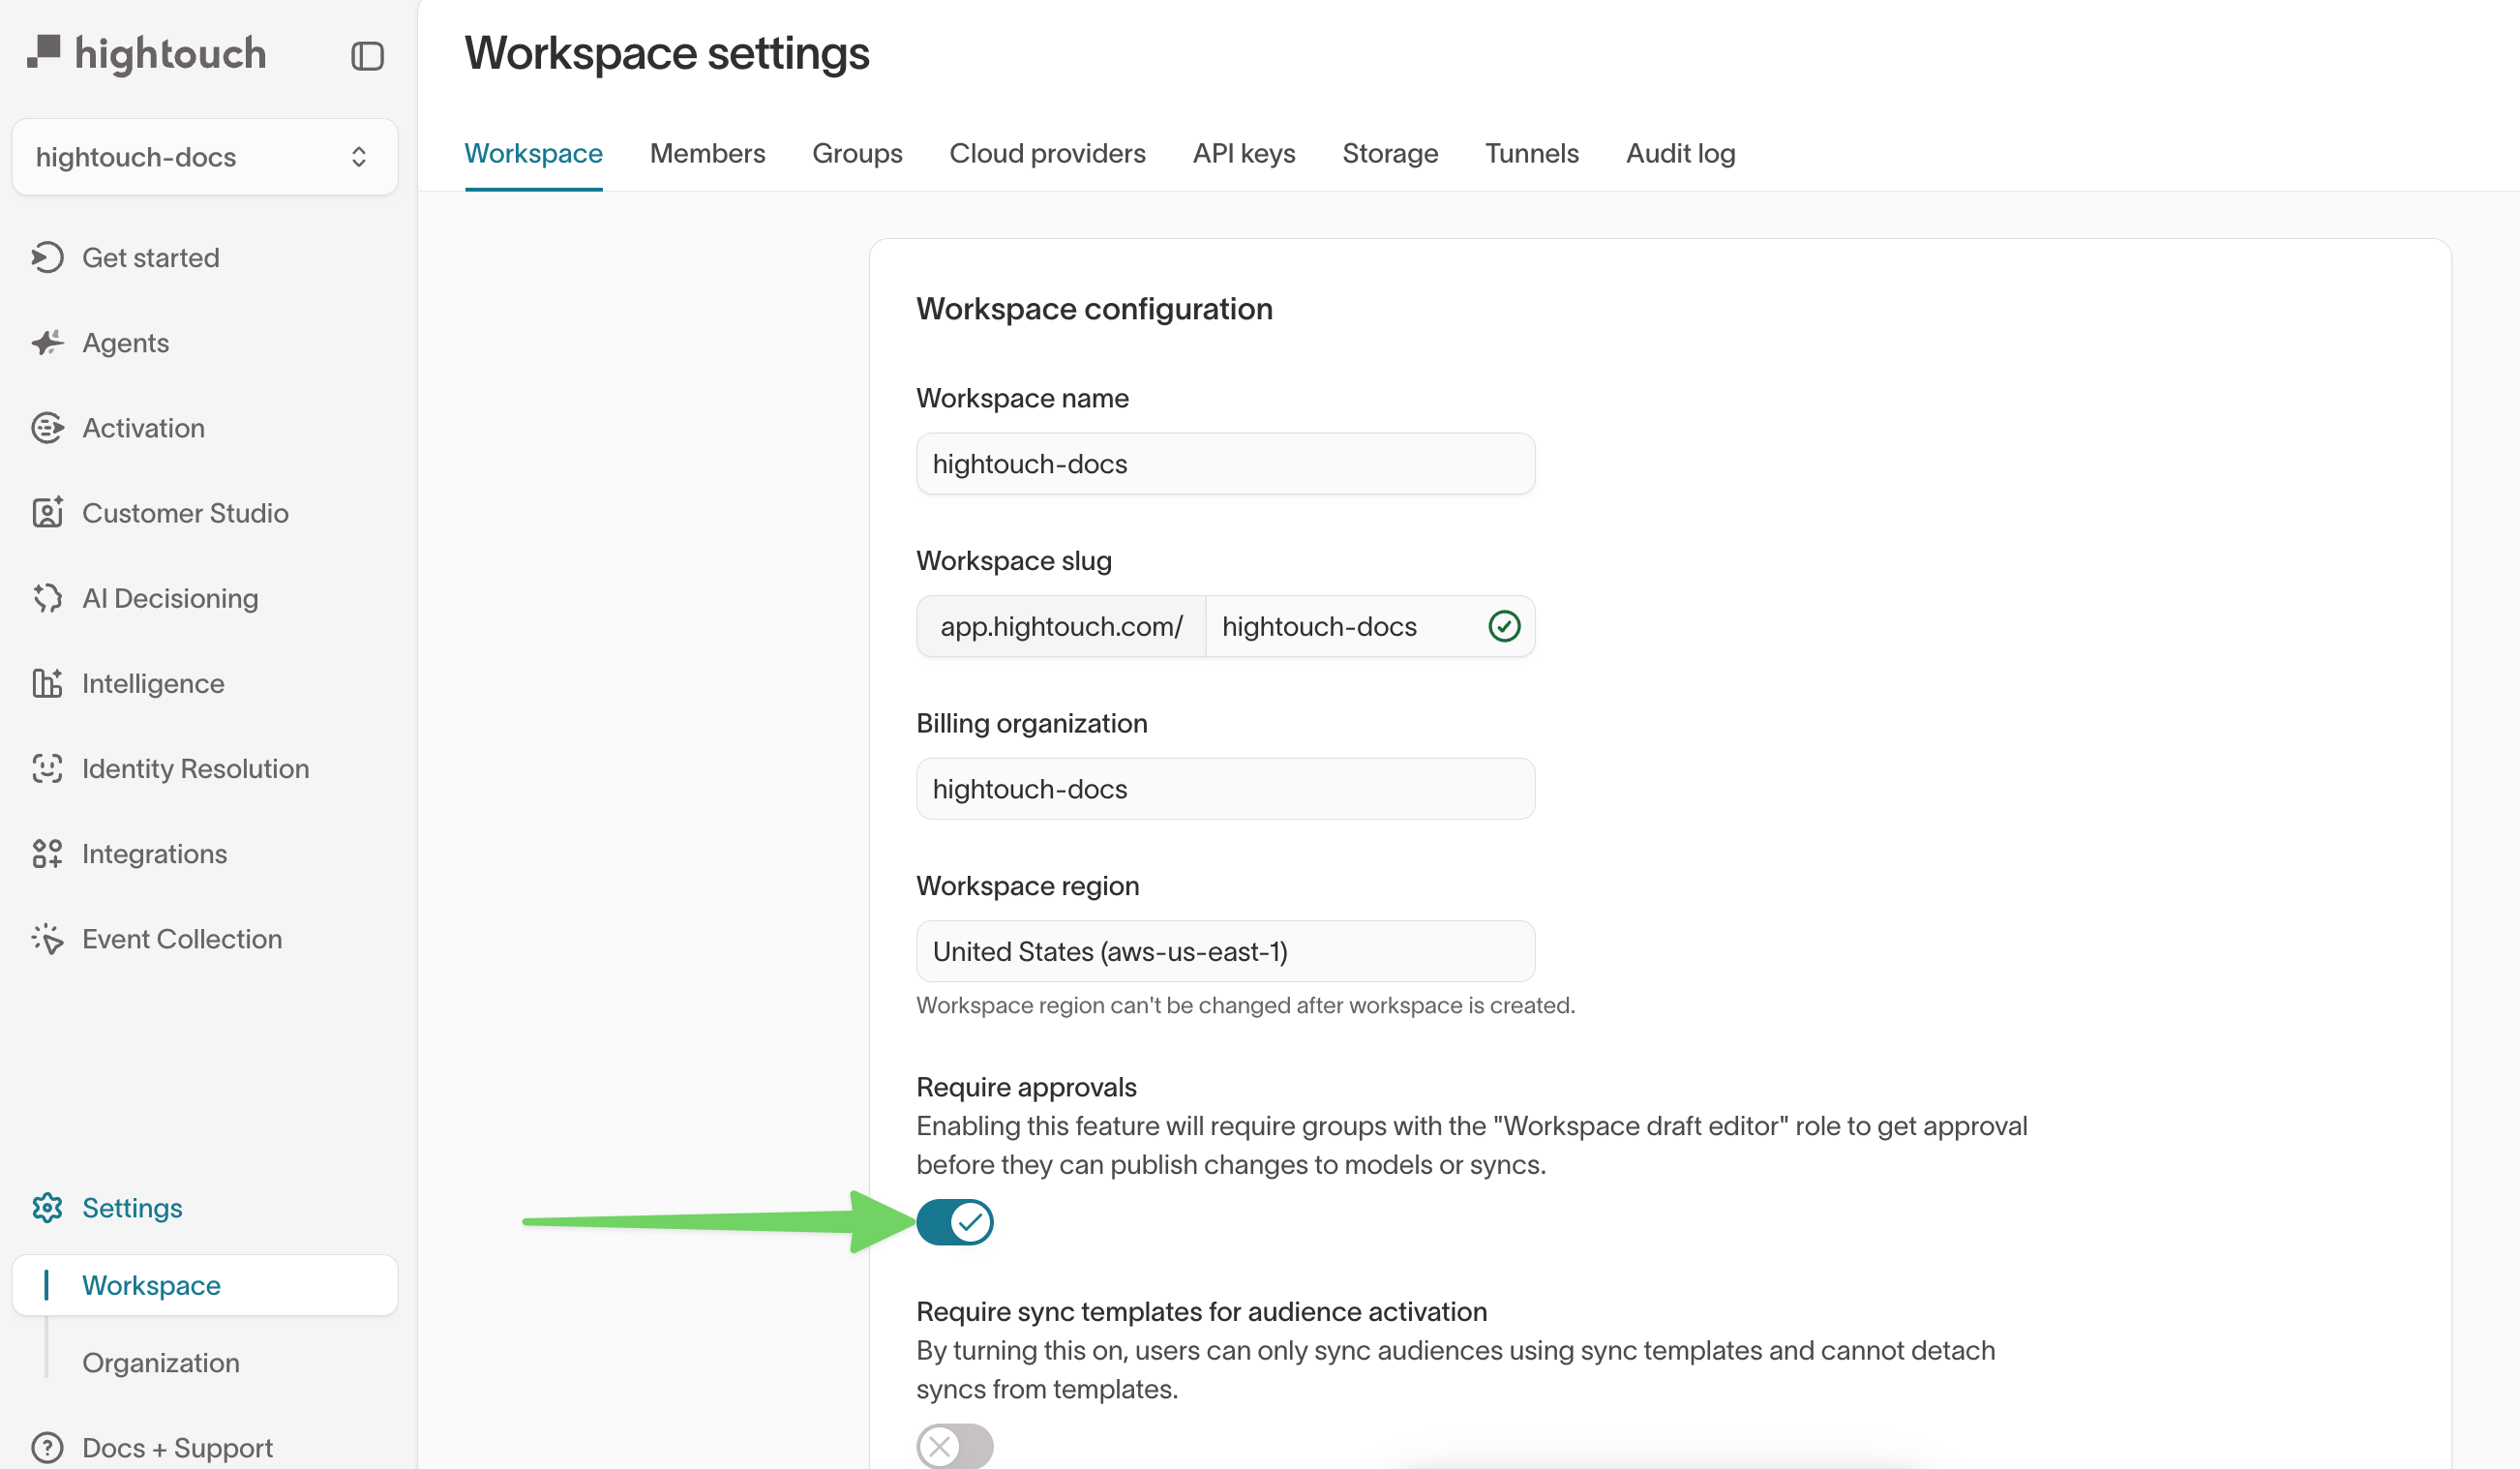Open Docs + Support link

coord(177,1447)
